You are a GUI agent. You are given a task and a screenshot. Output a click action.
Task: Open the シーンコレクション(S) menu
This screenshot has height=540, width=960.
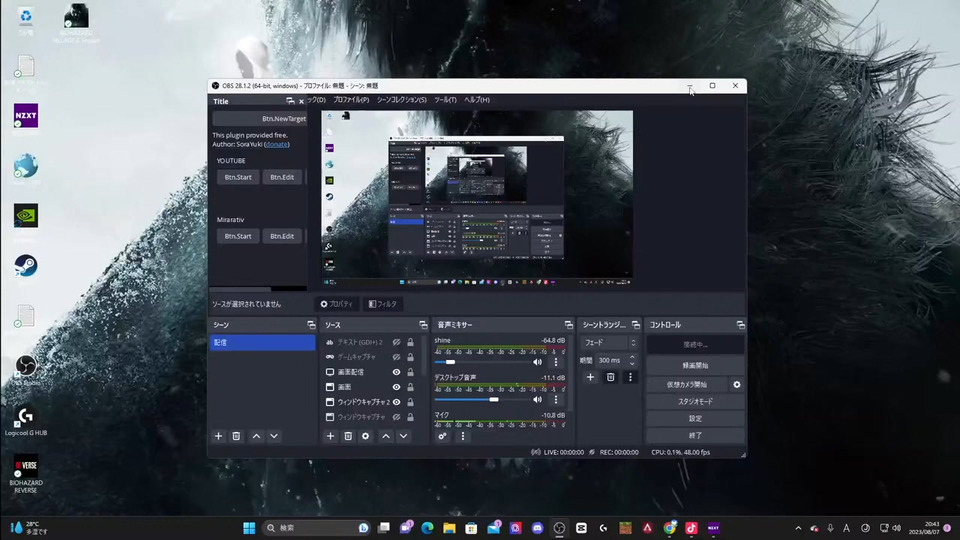[401, 100]
